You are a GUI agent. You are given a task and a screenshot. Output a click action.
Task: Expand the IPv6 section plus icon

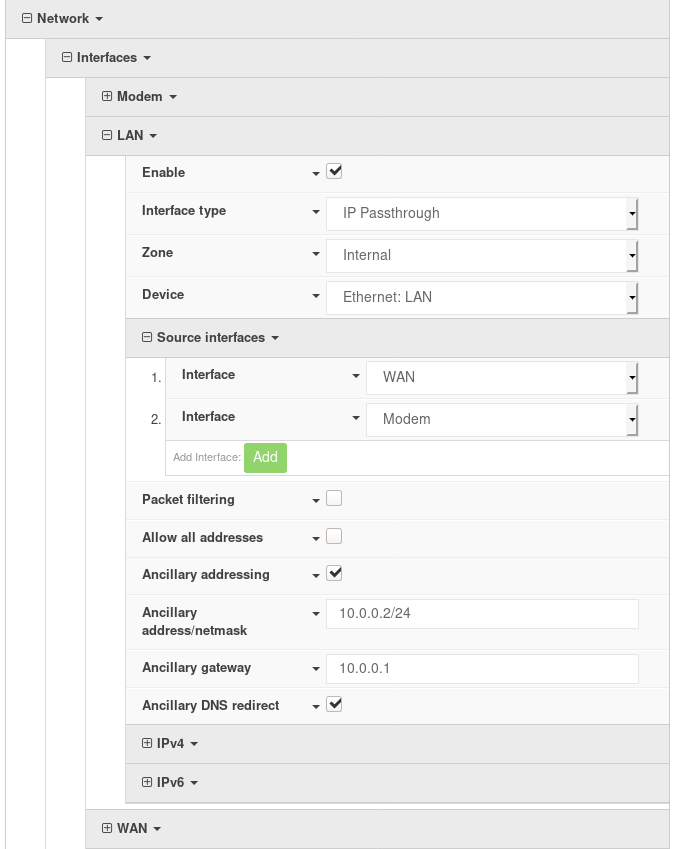click(147, 782)
